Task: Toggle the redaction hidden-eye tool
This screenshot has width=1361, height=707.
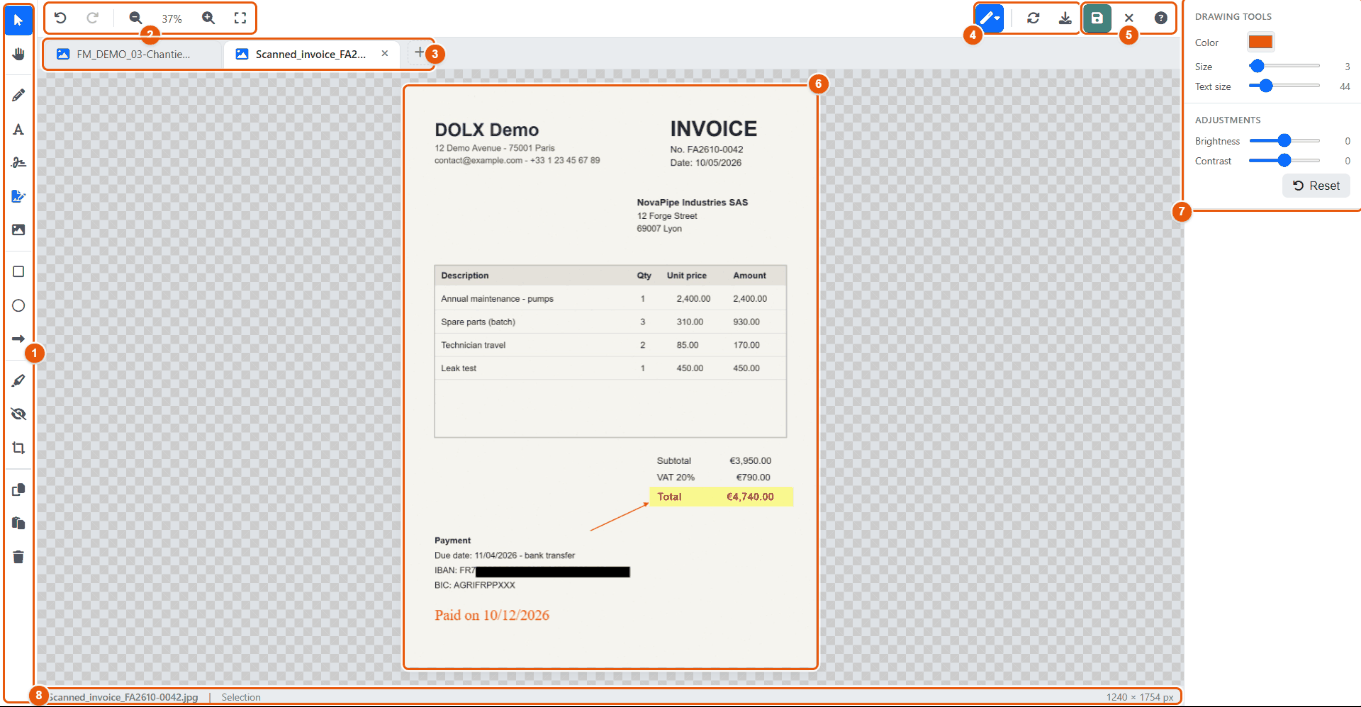Action: (x=18, y=414)
